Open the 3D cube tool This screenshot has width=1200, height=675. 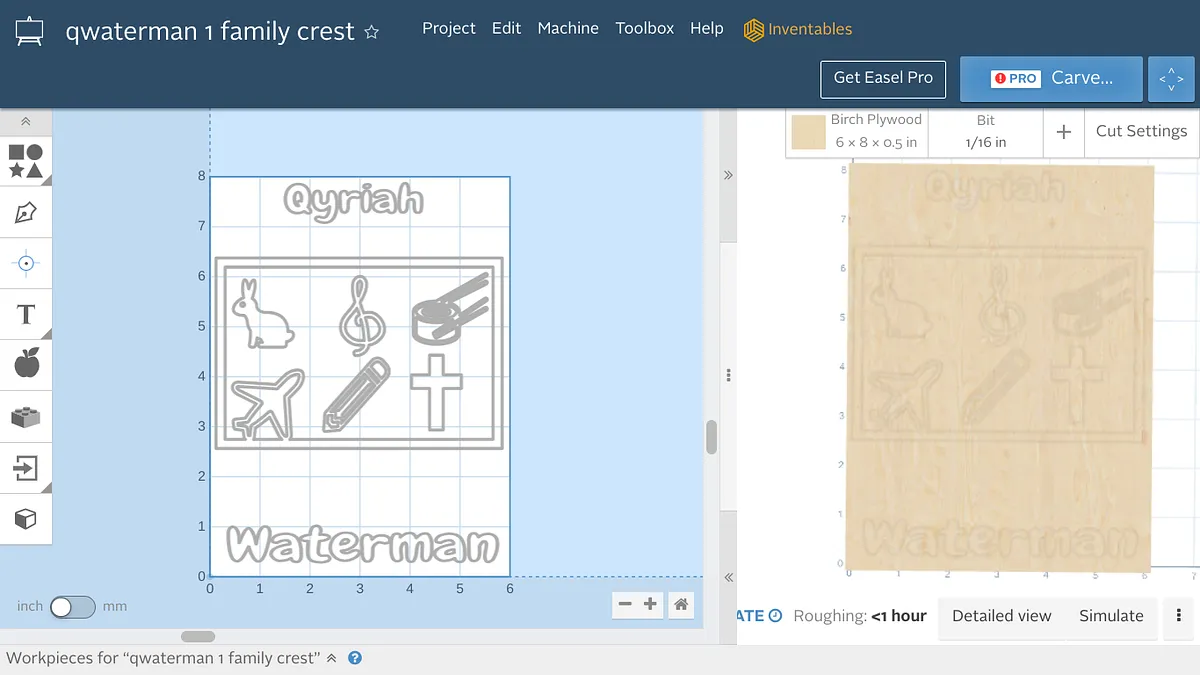click(26, 519)
